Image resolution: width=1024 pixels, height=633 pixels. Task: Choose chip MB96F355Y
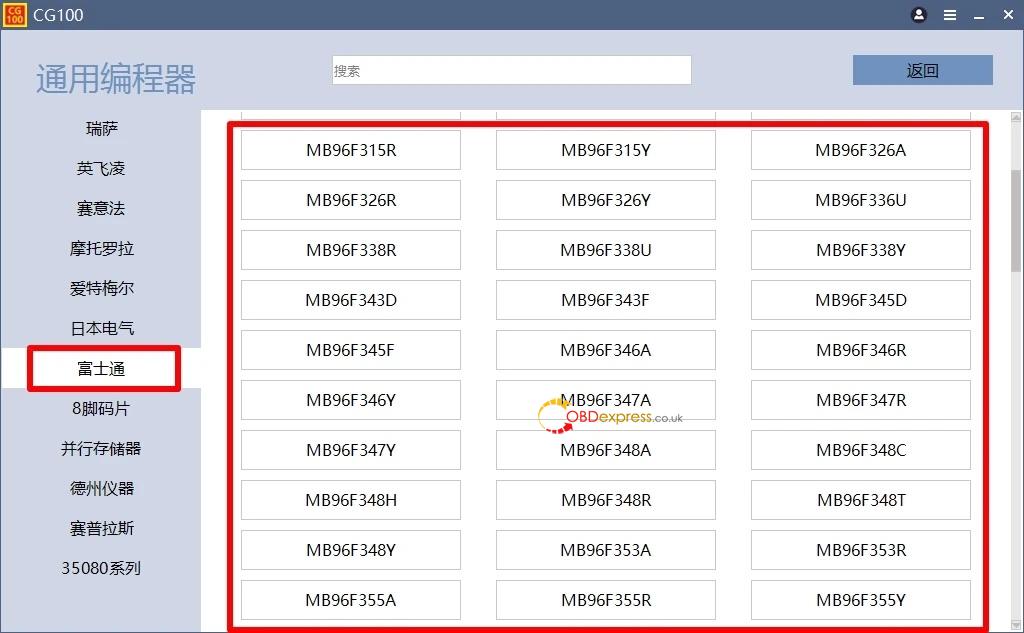860,601
